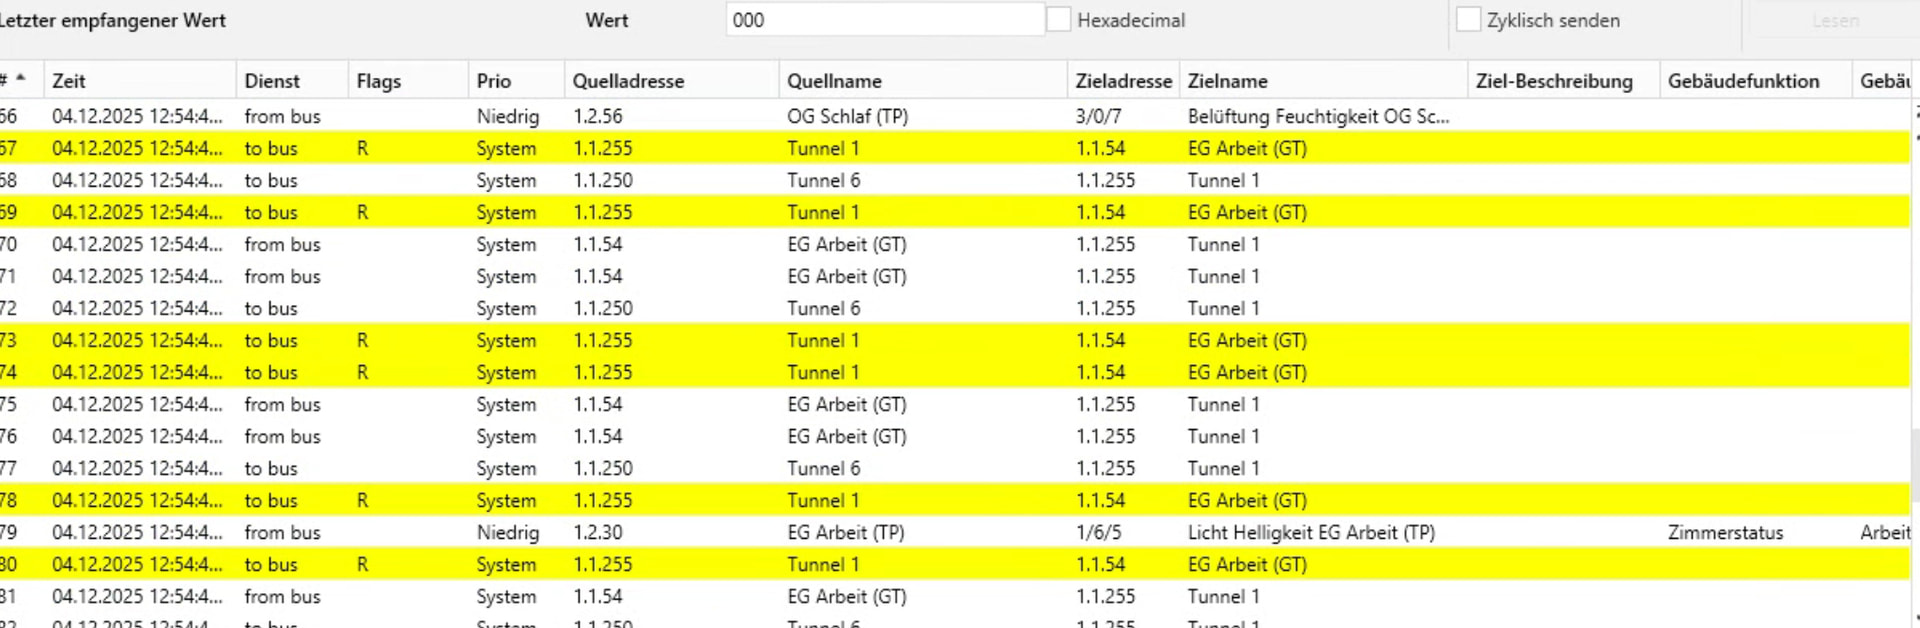Toggle the sort arrow in # column
1920x628 pixels.
(x=20, y=79)
